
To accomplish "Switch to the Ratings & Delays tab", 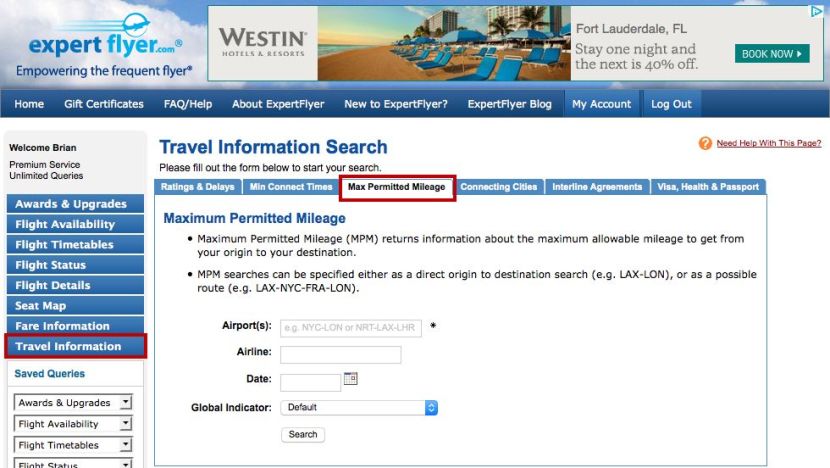I will pos(196,187).
